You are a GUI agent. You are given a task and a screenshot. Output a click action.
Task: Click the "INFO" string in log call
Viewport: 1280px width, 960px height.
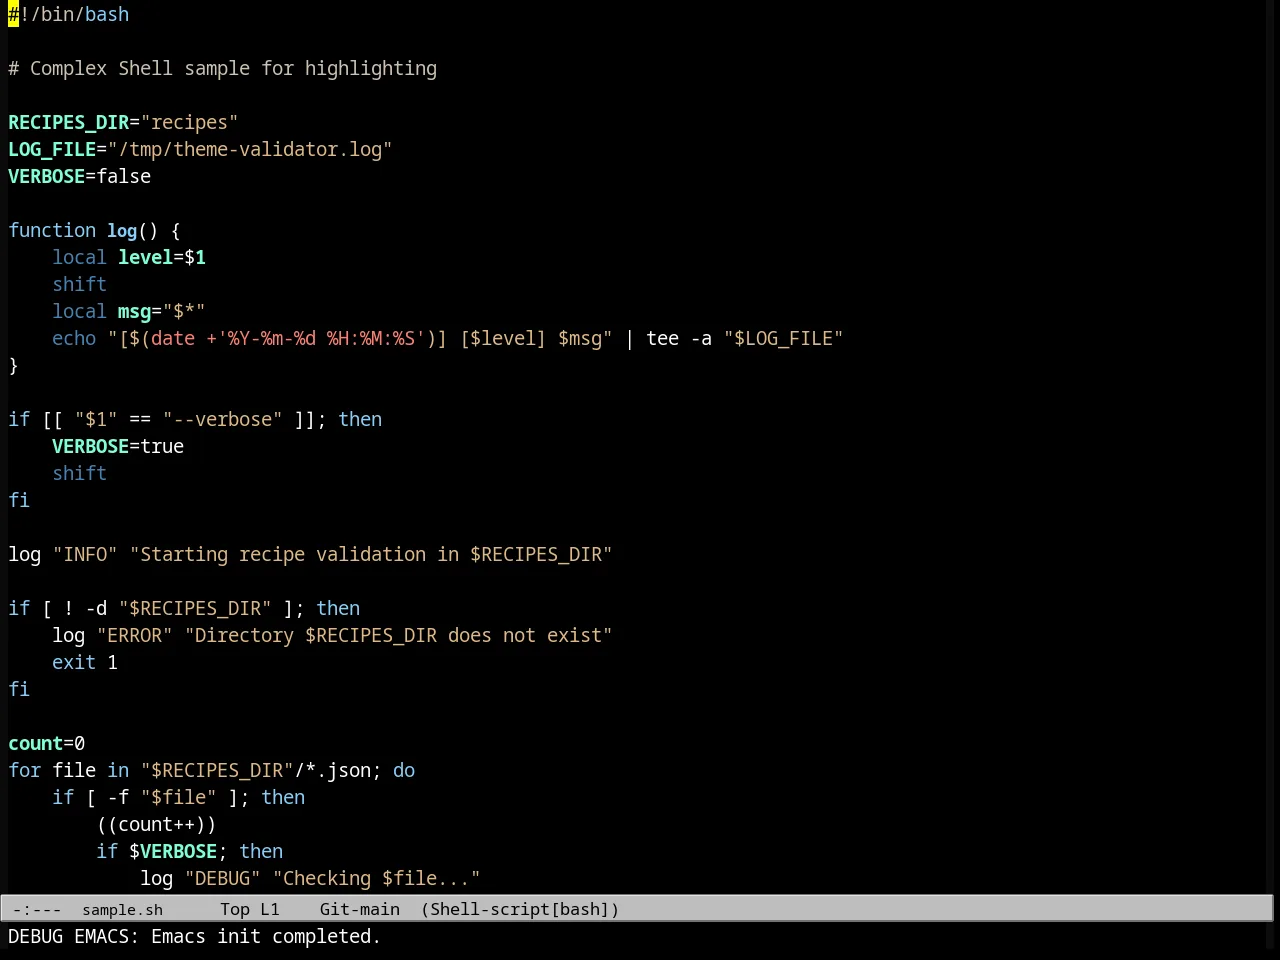pyautogui.click(x=85, y=554)
